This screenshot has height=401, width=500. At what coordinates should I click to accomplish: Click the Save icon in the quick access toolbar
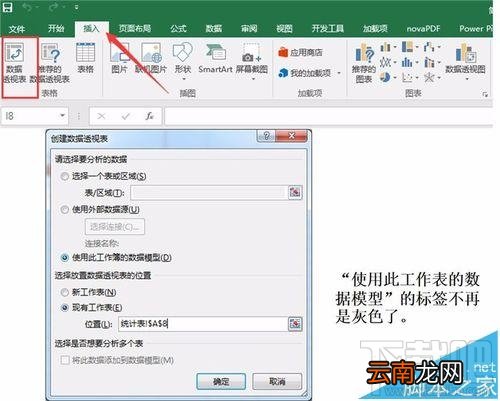click(7, 7)
